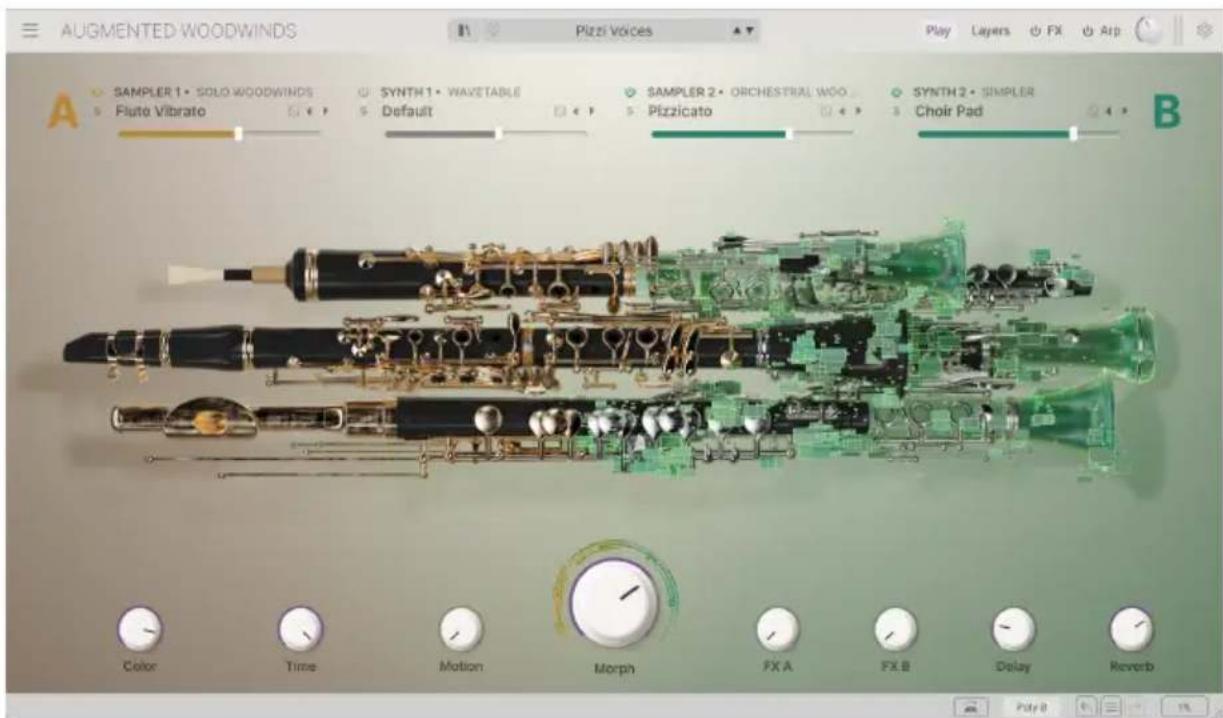Solo the Flute Vibrato layer
This screenshot has height=718, width=1223.
[x=98, y=111]
